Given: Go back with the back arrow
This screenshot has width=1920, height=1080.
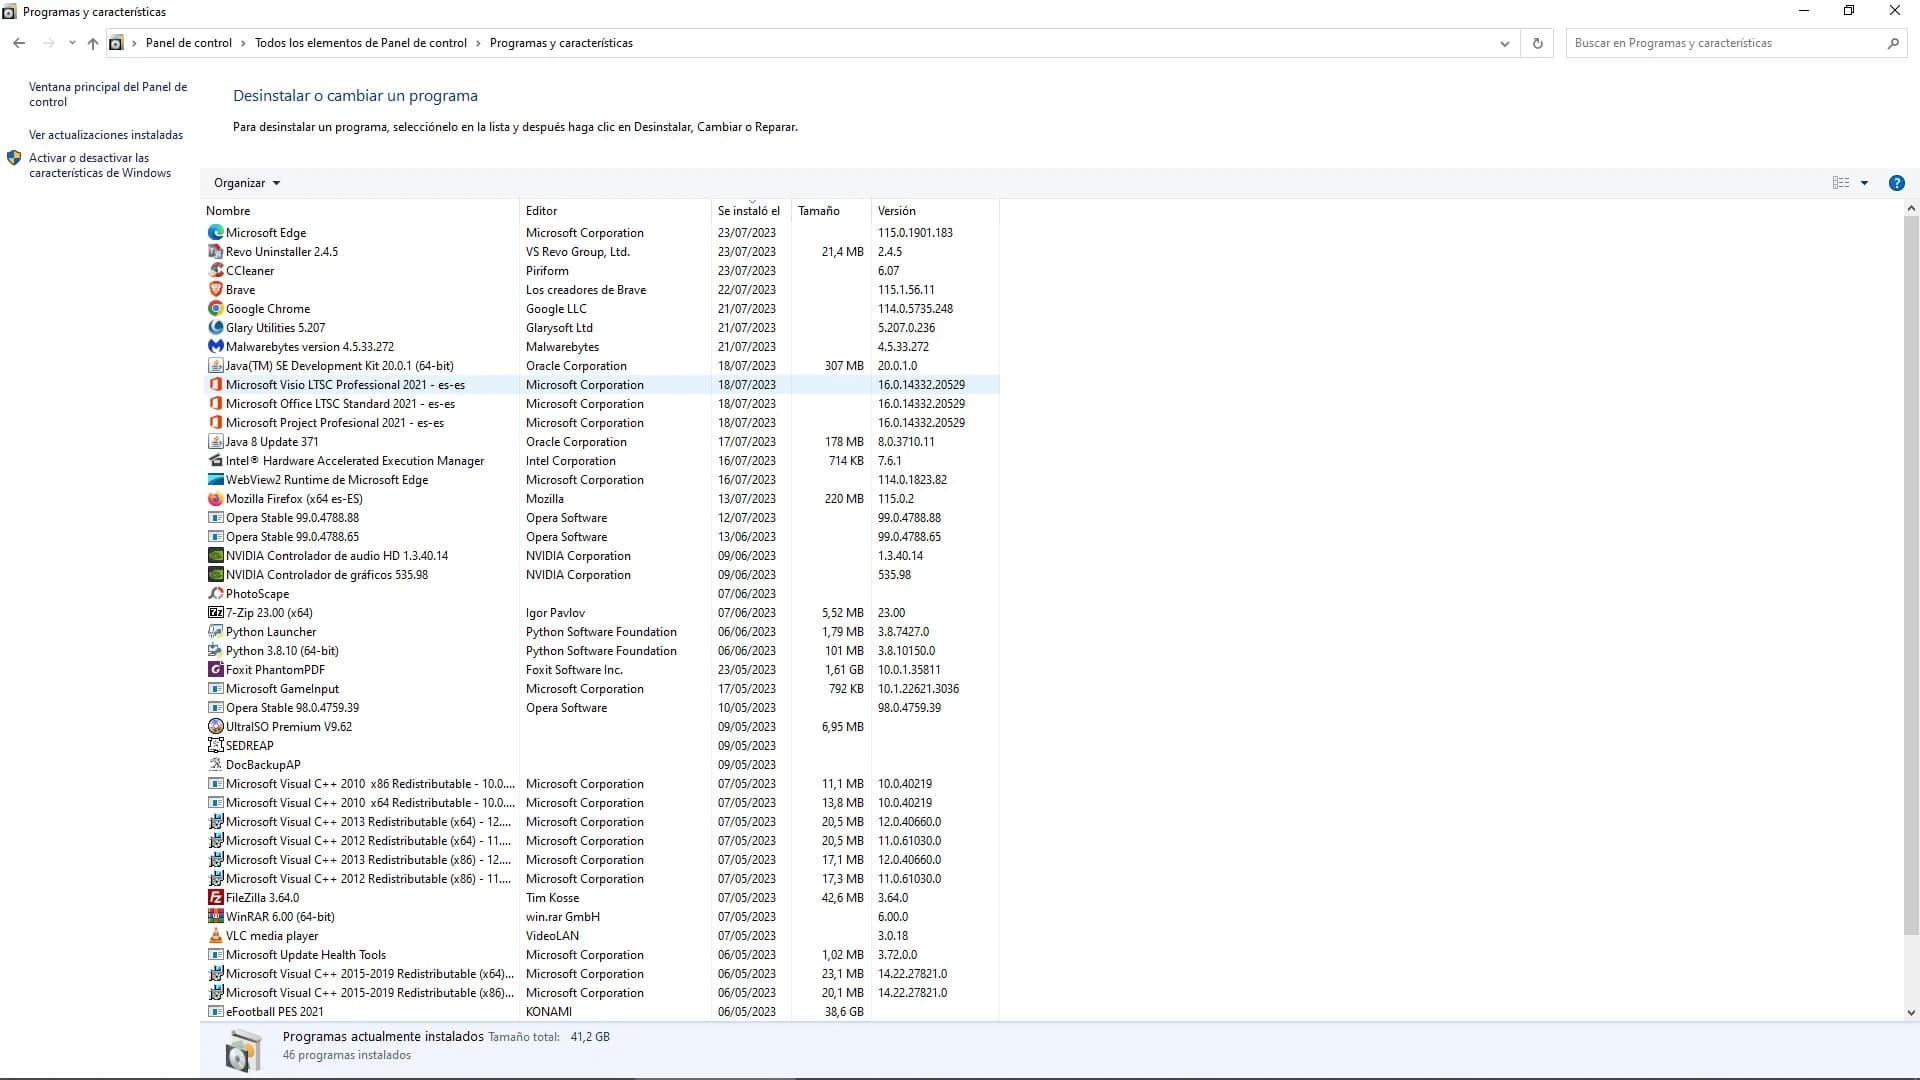Looking at the screenshot, I should pyautogui.click(x=19, y=43).
